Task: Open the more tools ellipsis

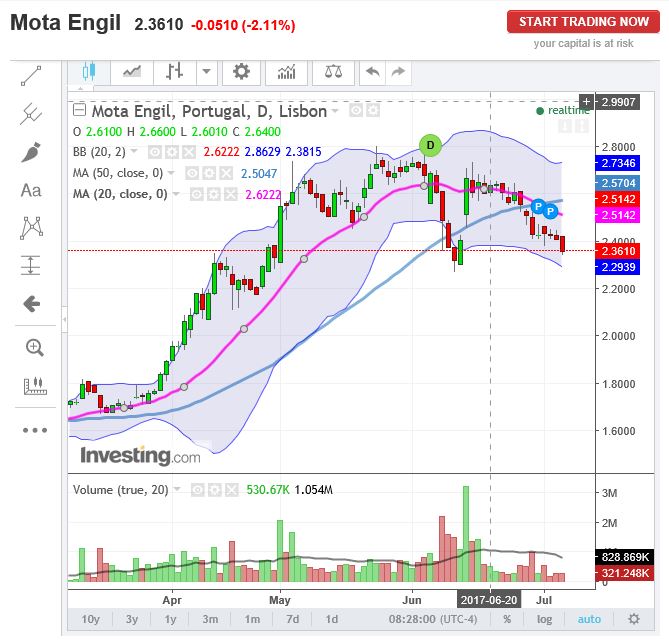Action: pos(35,430)
